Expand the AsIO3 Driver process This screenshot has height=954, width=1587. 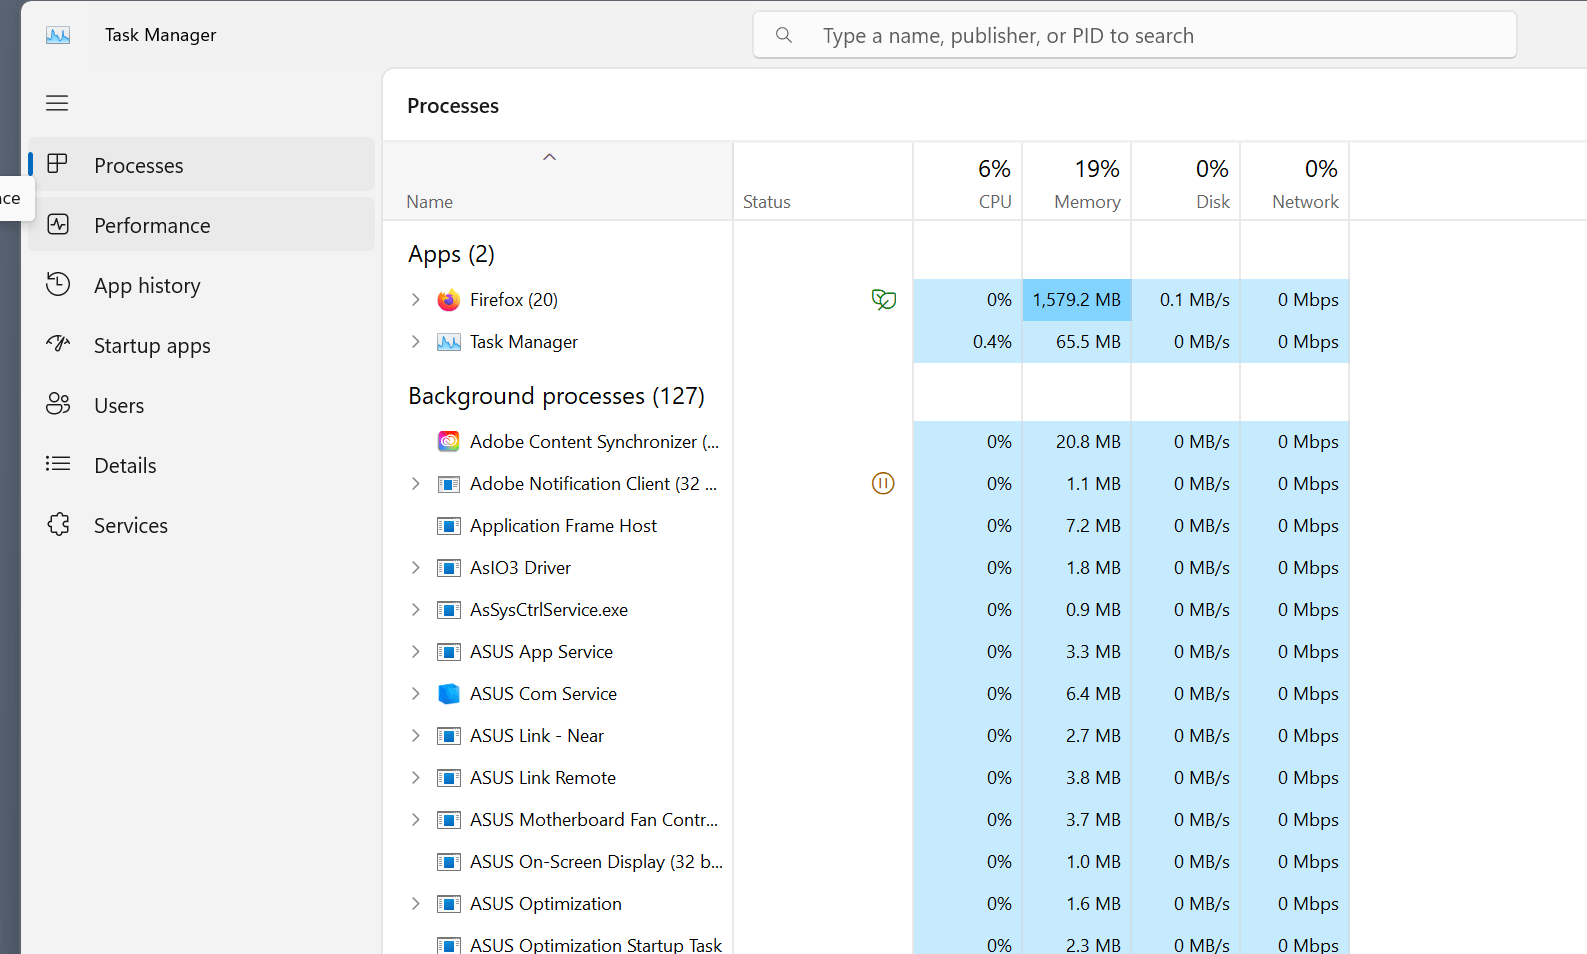click(x=416, y=568)
